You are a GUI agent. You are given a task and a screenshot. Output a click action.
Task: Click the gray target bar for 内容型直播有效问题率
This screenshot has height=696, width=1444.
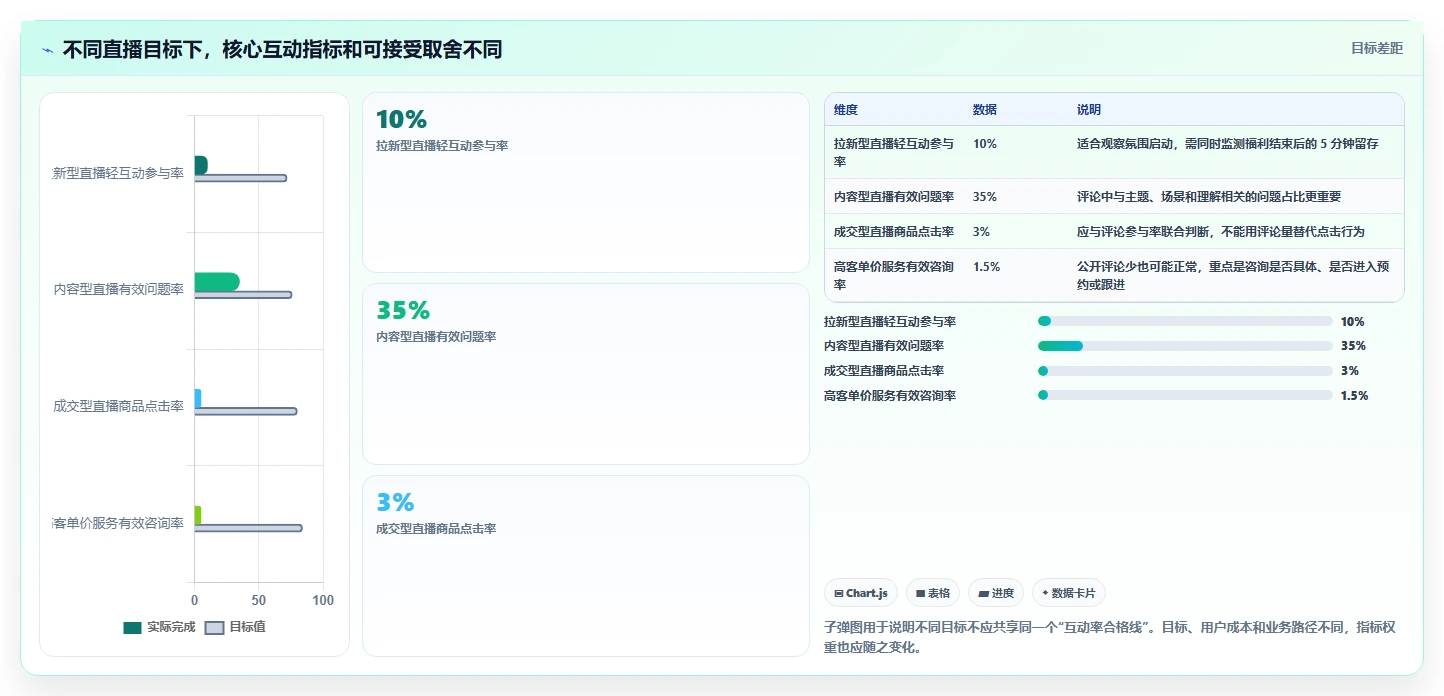tap(243, 295)
